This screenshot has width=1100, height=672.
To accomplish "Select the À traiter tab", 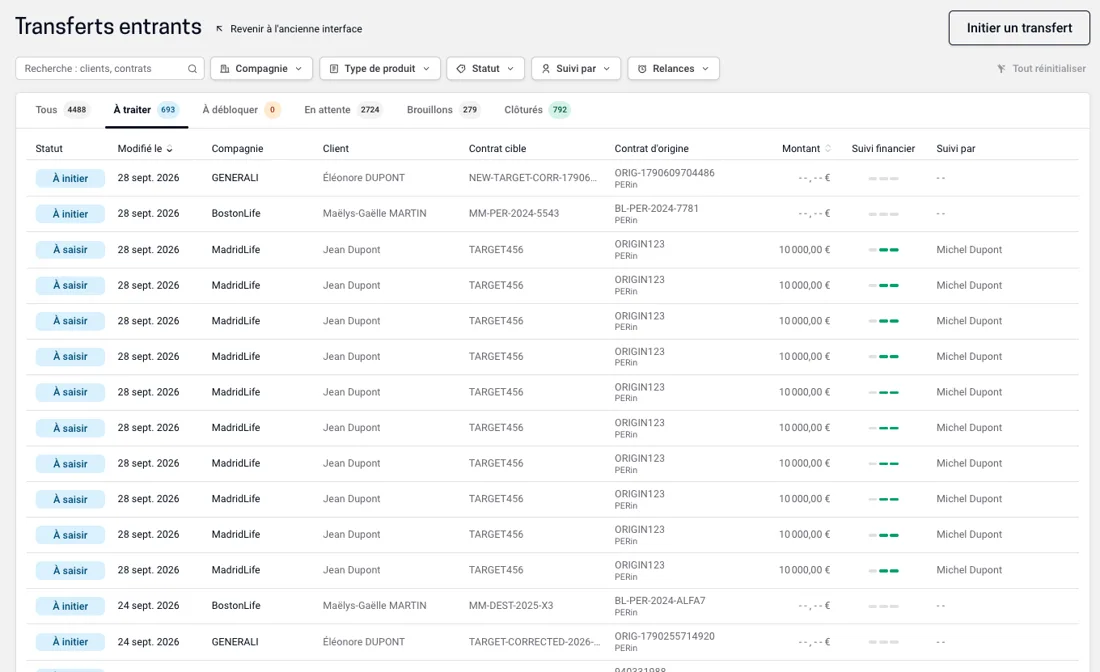I will (146, 109).
